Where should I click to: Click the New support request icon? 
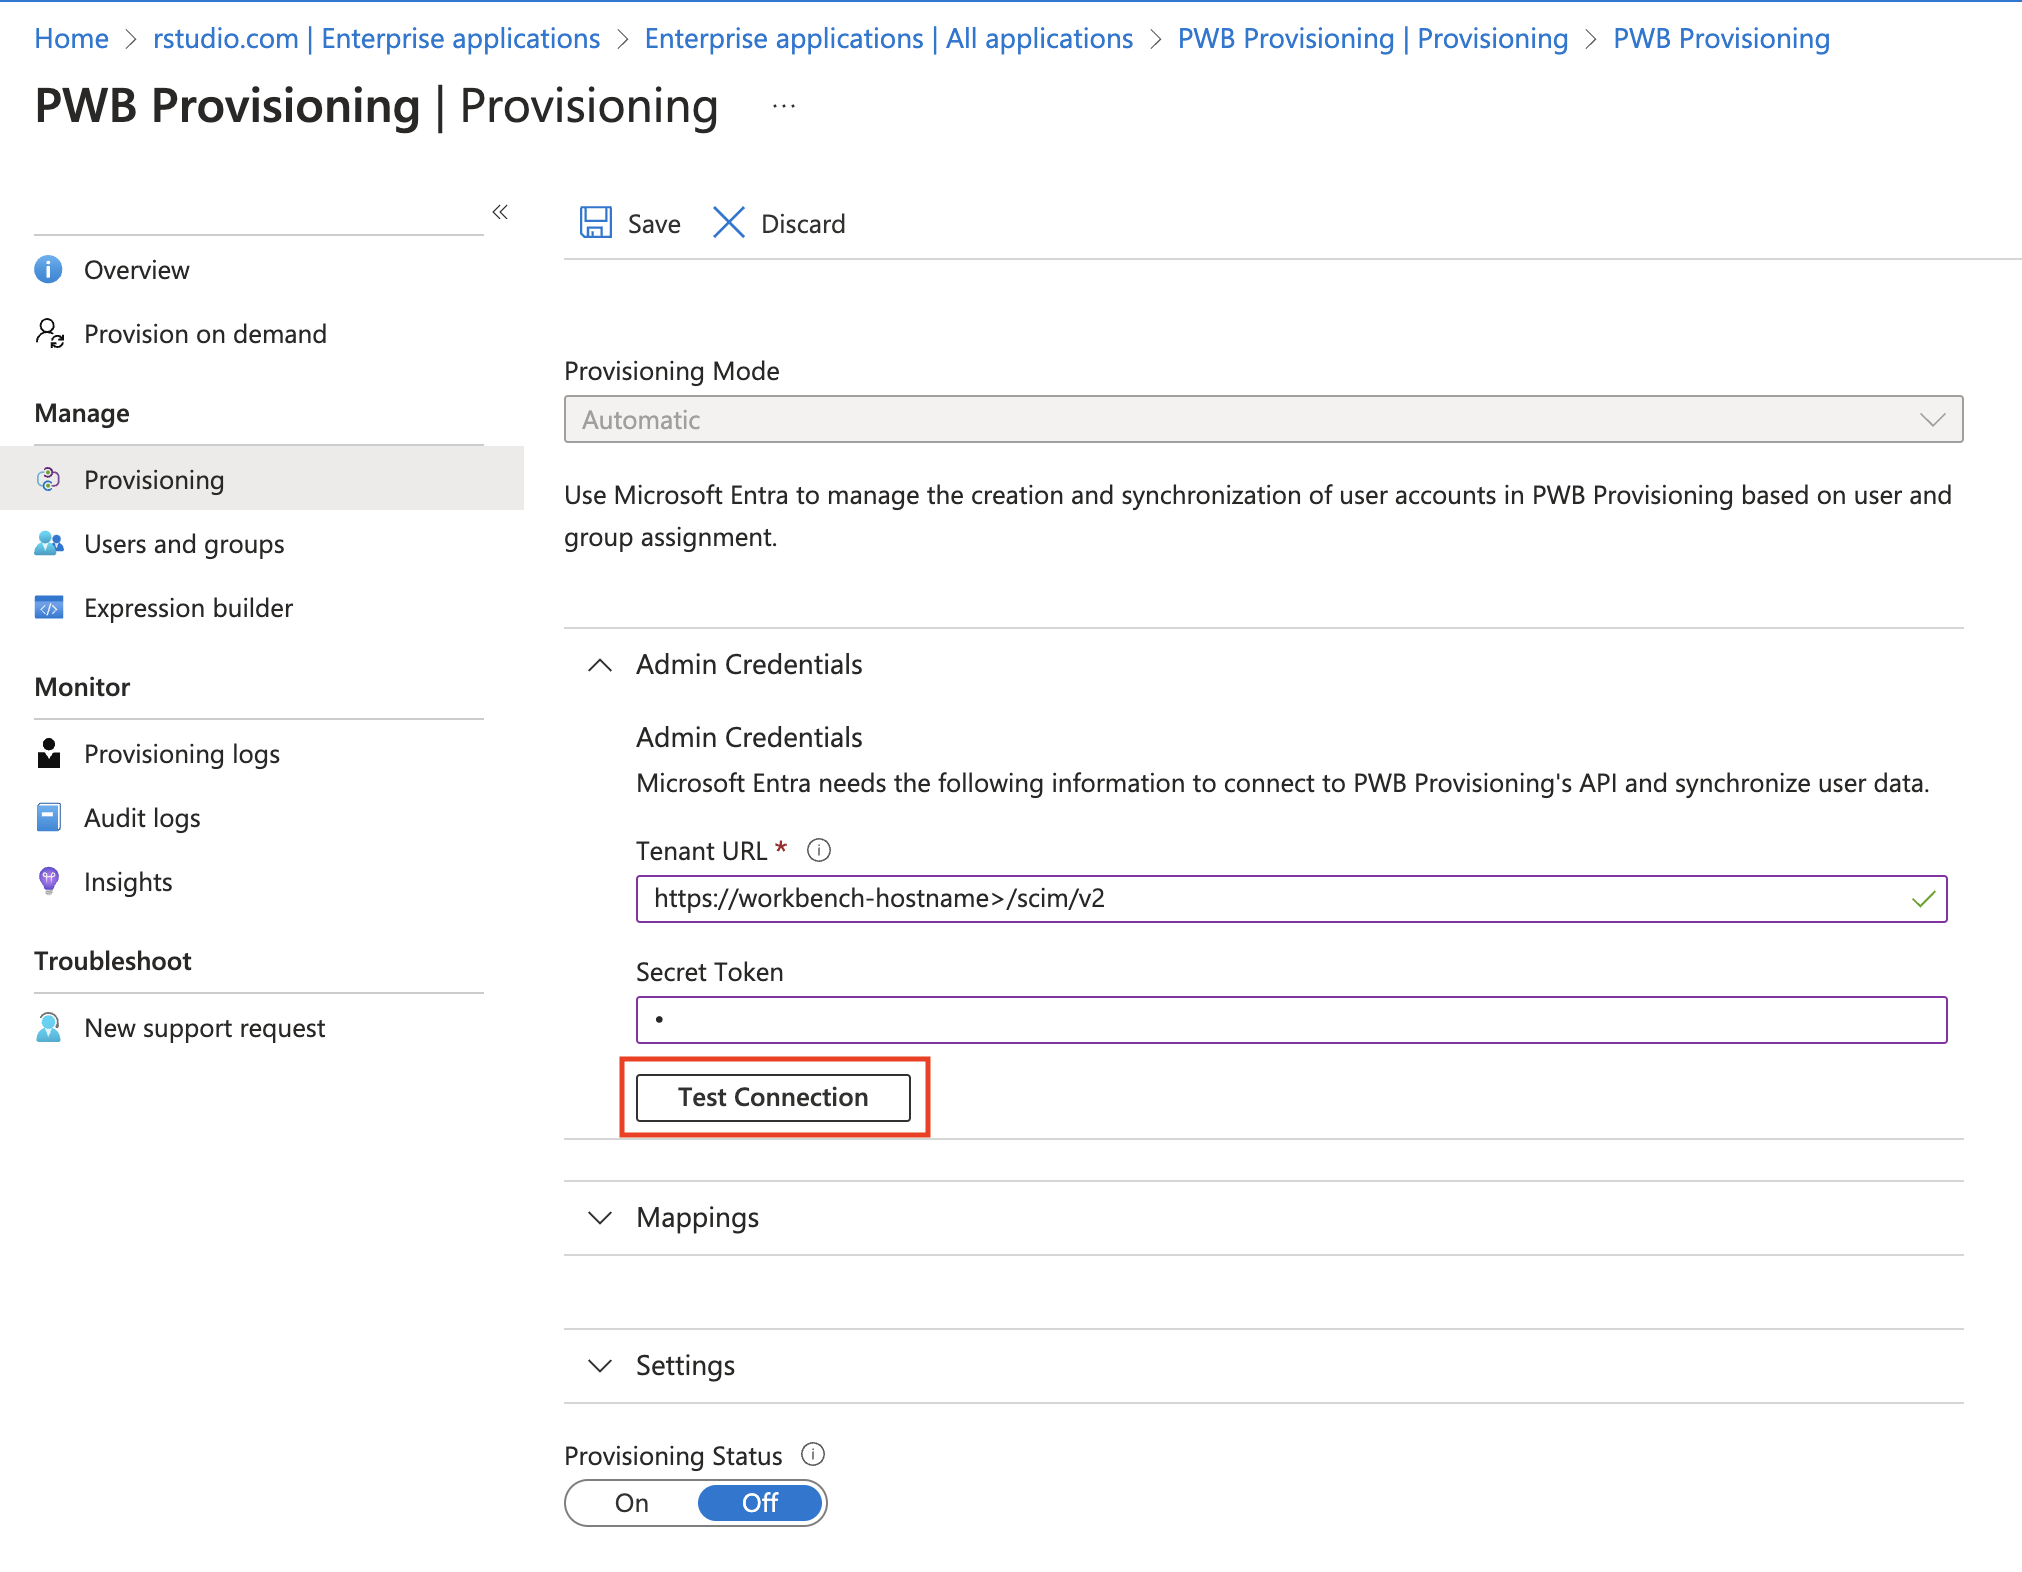48,1027
